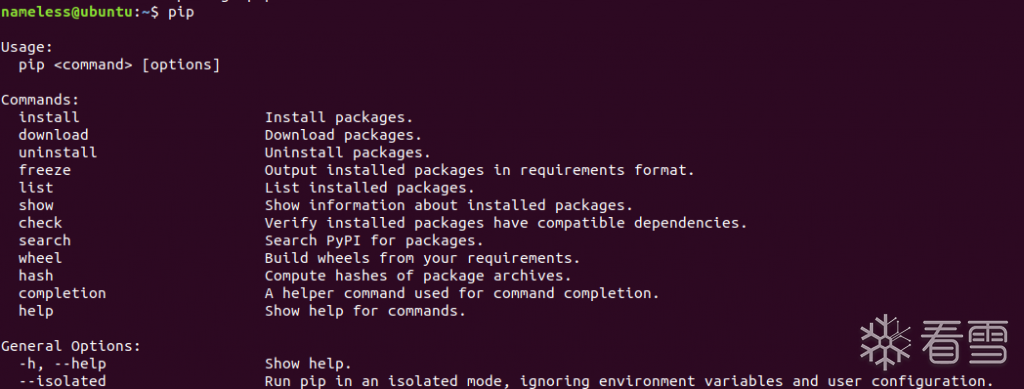Click the '-h, --help' option
1024x389 pixels.
coord(62,364)
